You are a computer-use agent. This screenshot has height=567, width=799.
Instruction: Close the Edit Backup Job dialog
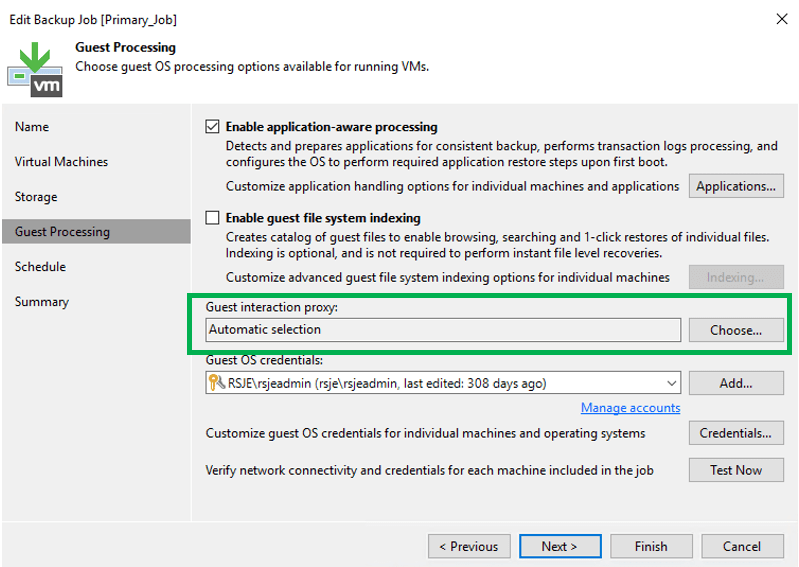pyautogui.click(x=779, y=19)
